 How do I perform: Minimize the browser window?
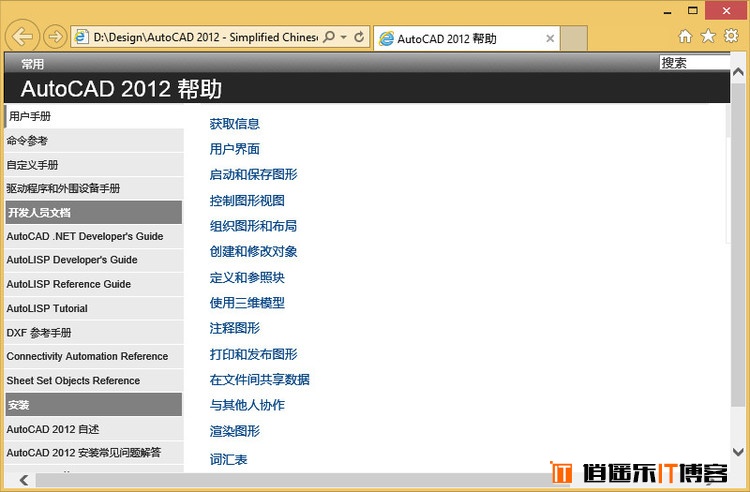point(668,11)
